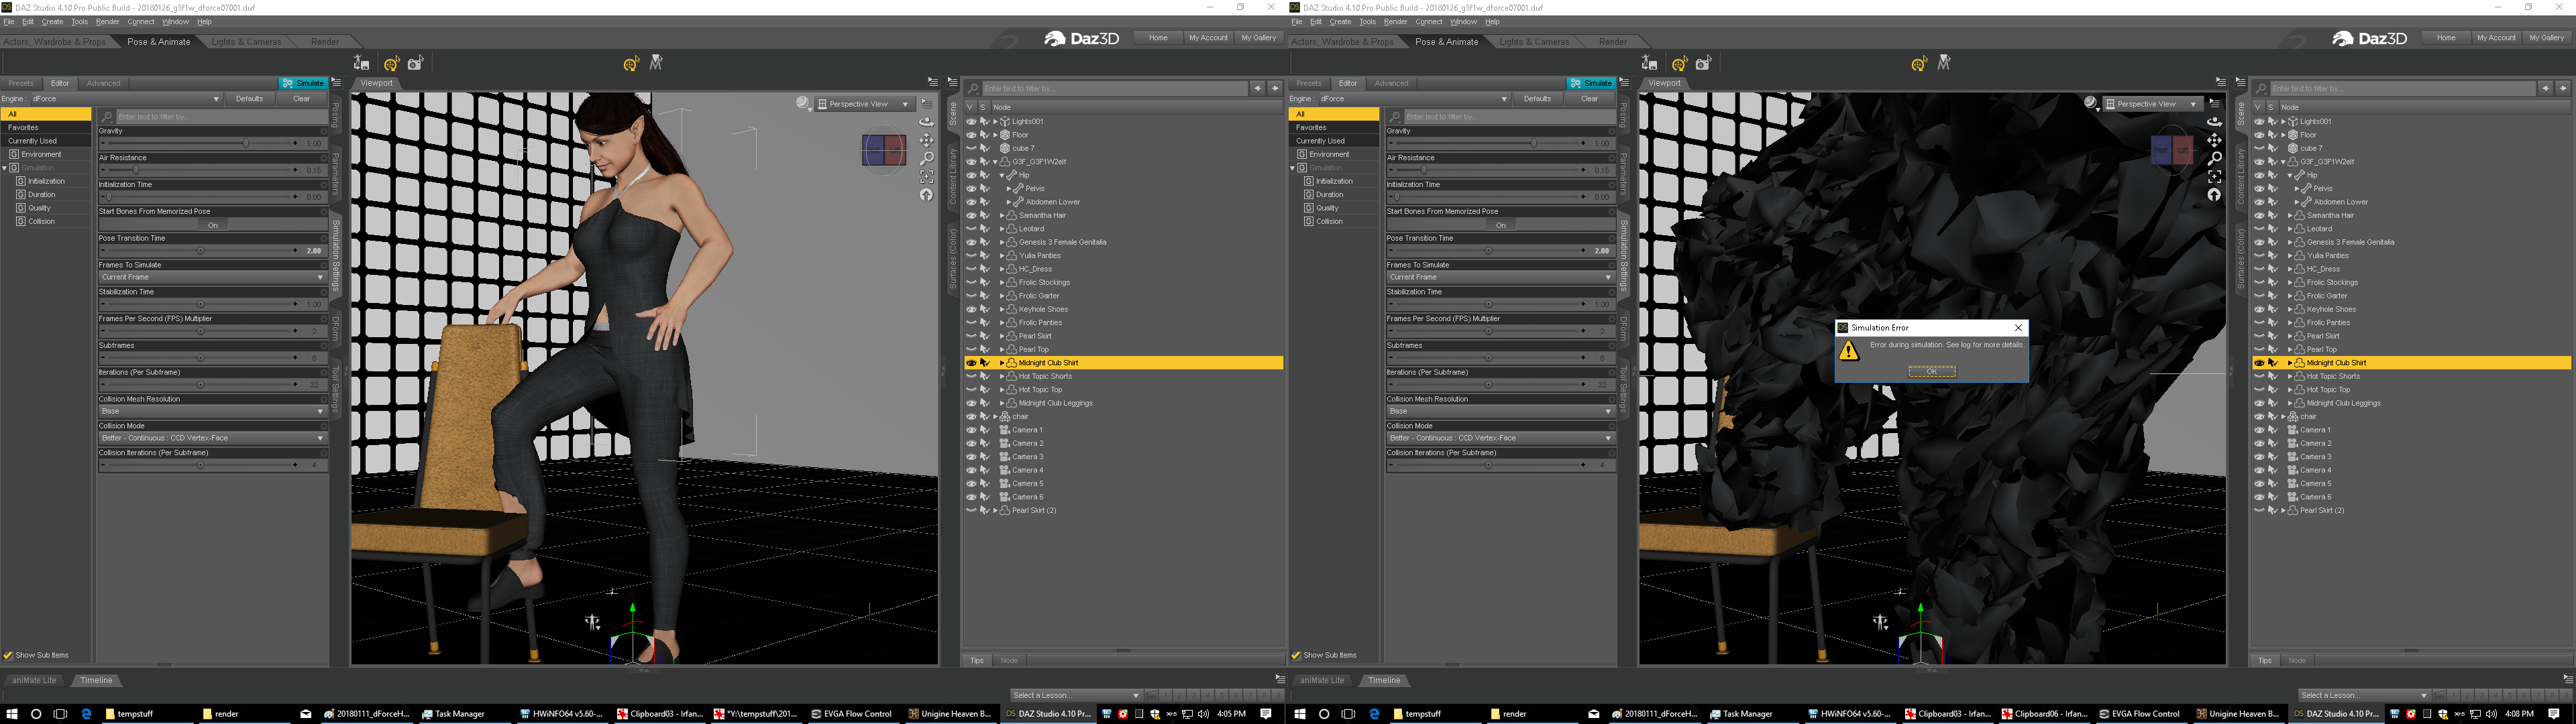Click the view cube in left viewport

(x=884, y=151)
